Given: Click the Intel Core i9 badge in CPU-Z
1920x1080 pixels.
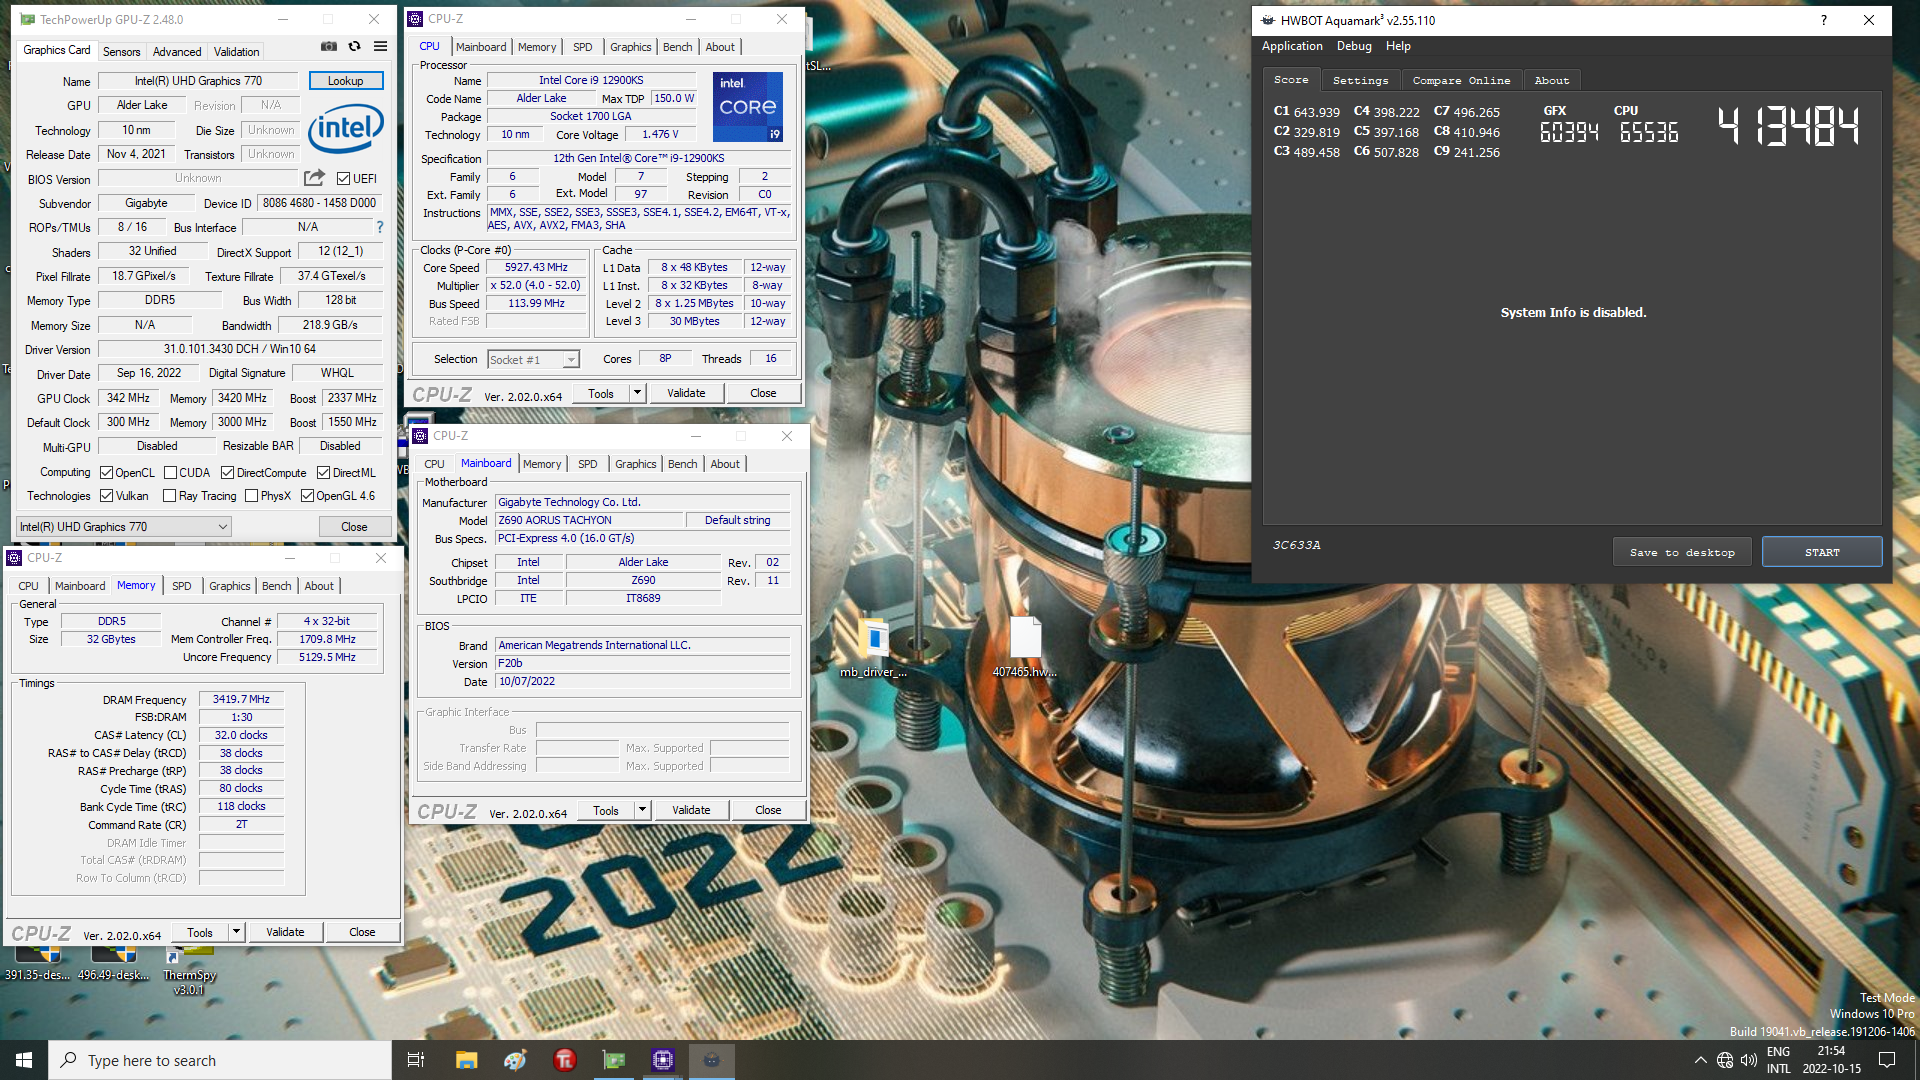Looking at the screenshot, I should pos(748,107).
